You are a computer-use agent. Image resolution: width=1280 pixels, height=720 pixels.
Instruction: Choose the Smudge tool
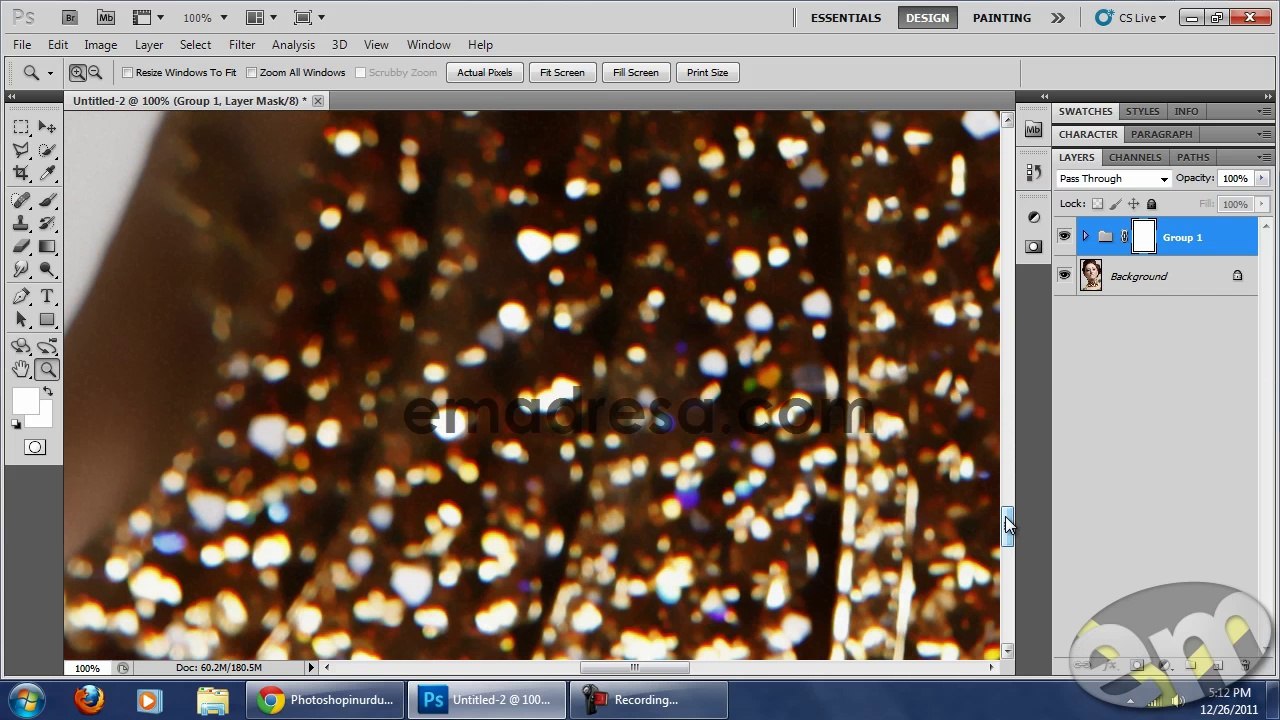point(21,269)
